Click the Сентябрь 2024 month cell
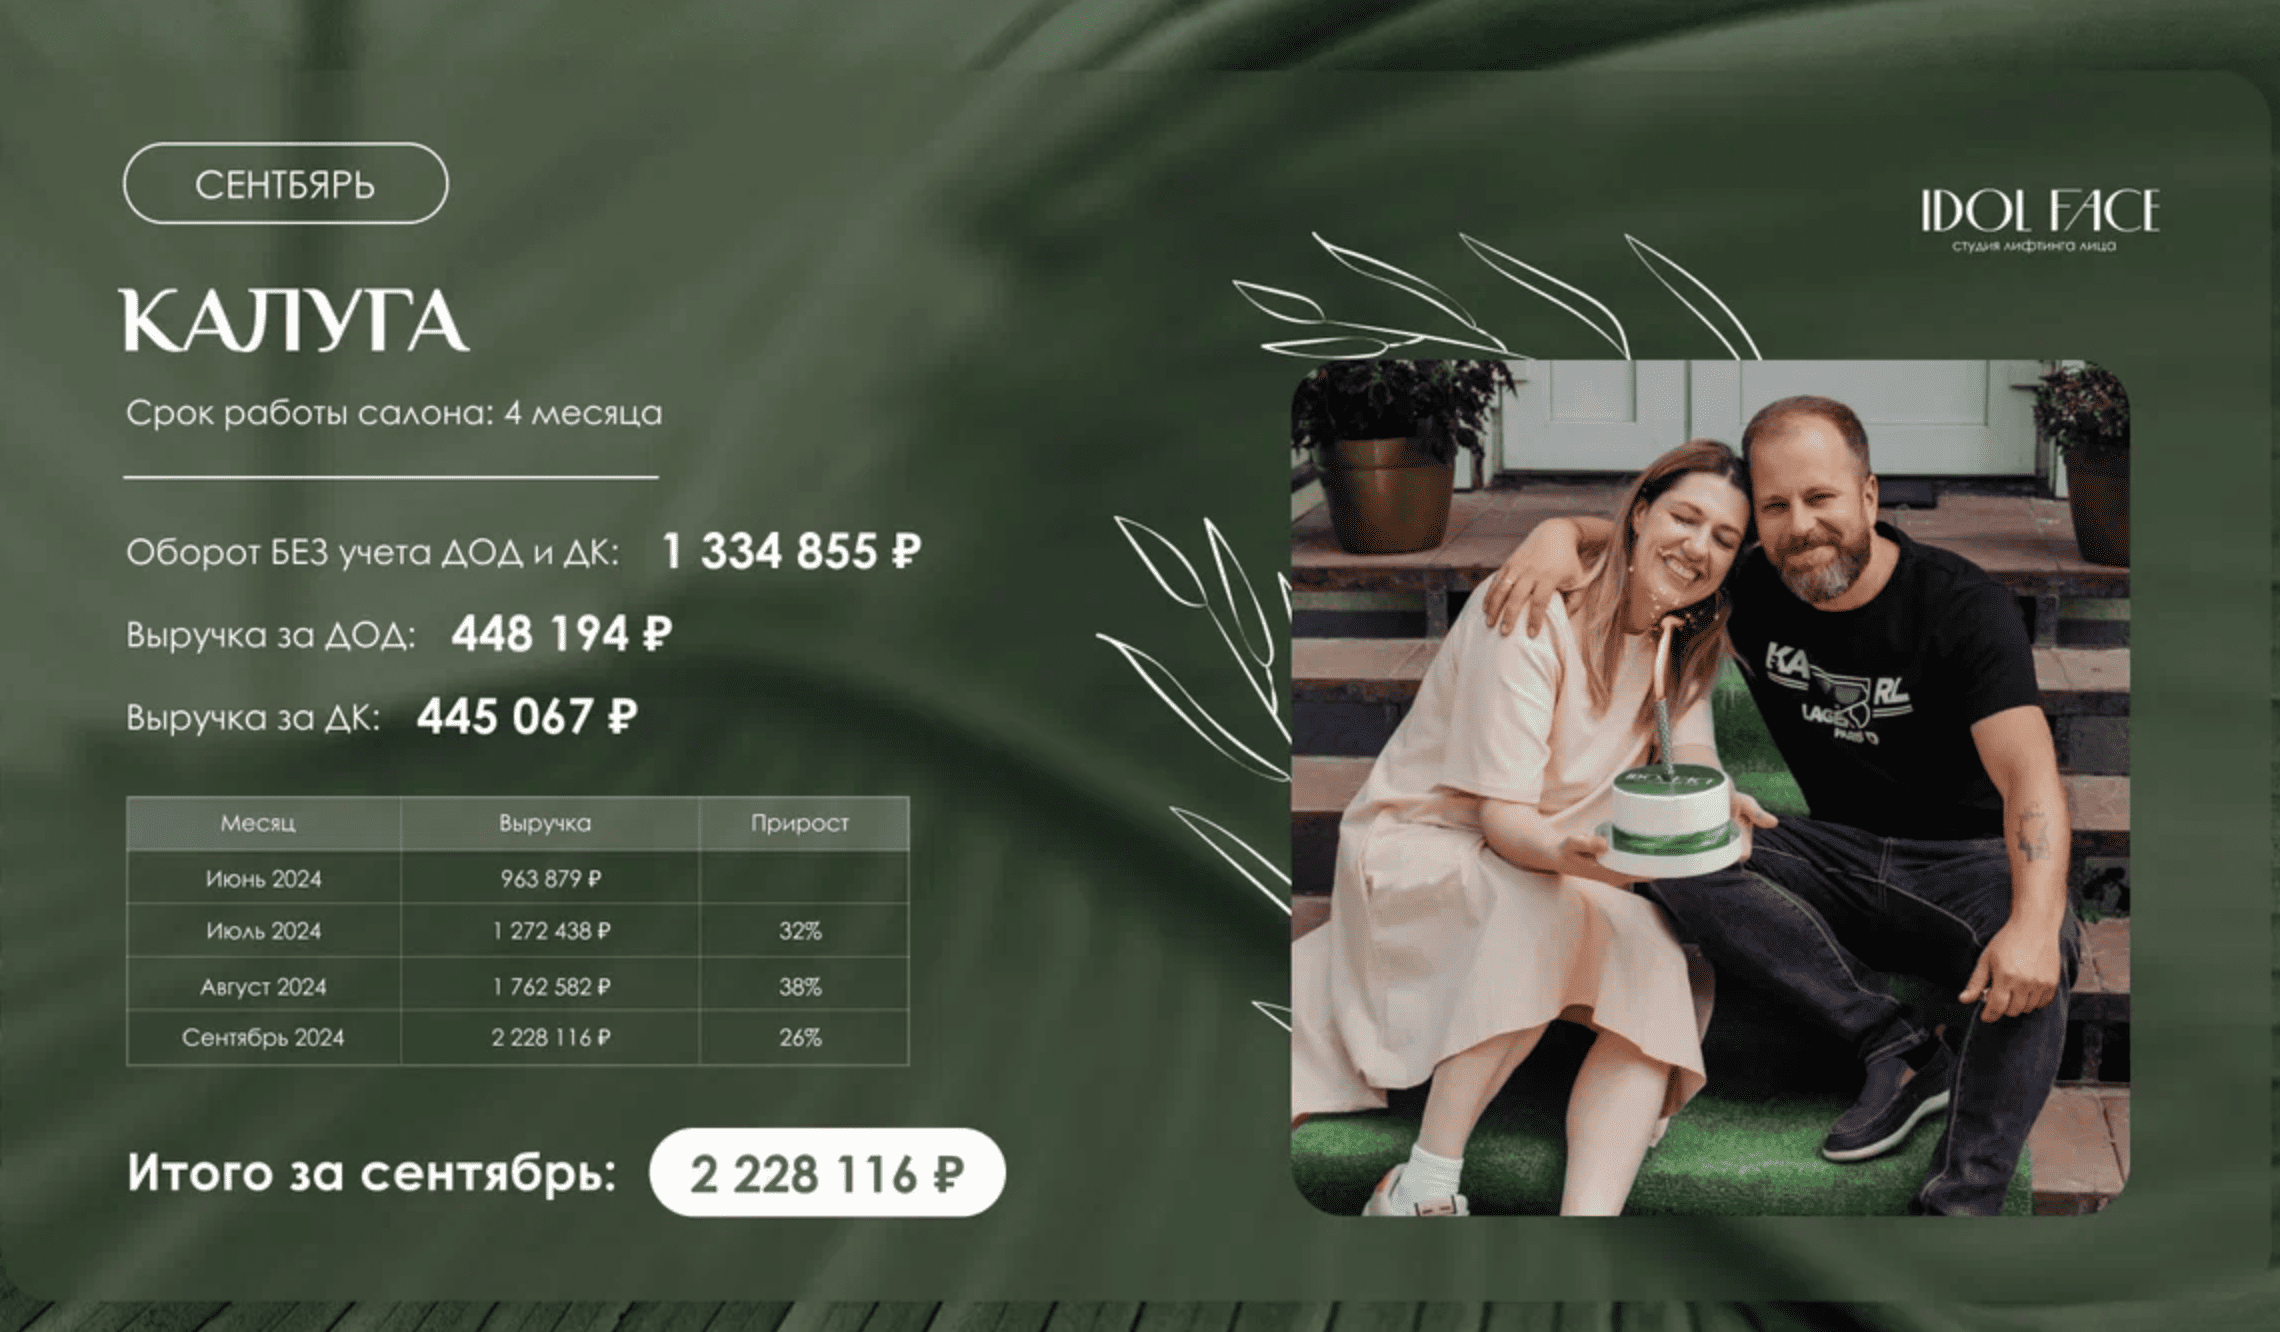The image size is (2280, 1332). pyautogui.click(x=264, y=1038)
